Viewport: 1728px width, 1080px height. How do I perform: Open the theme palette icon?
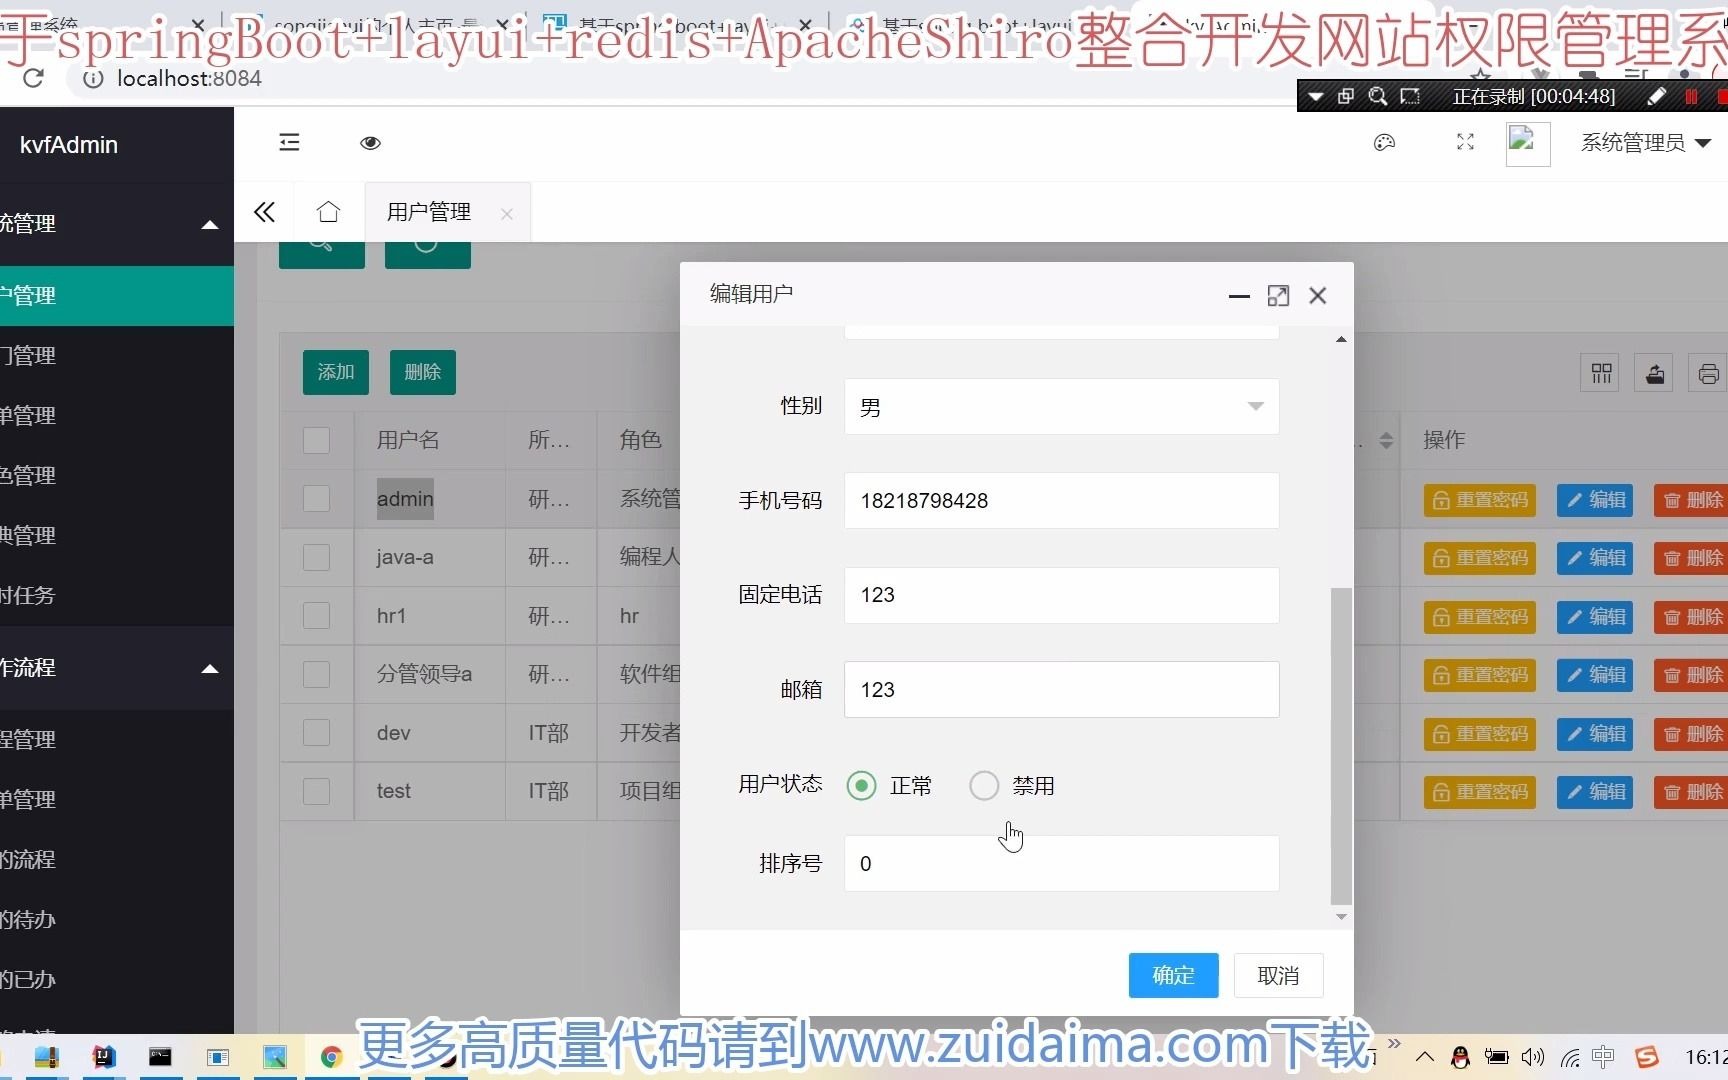point(1384,143)
